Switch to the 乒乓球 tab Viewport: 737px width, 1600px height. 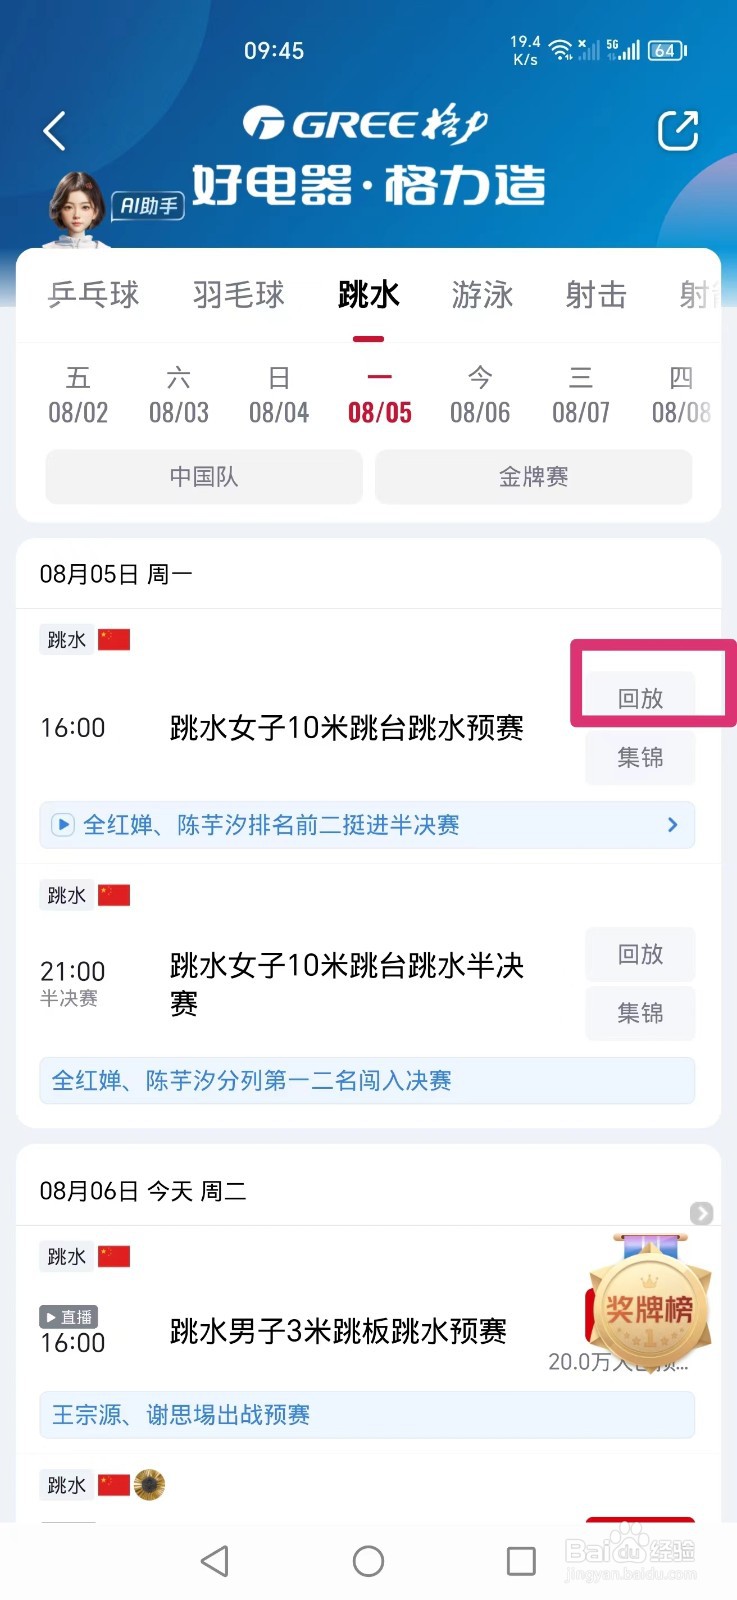click(94, 295)
